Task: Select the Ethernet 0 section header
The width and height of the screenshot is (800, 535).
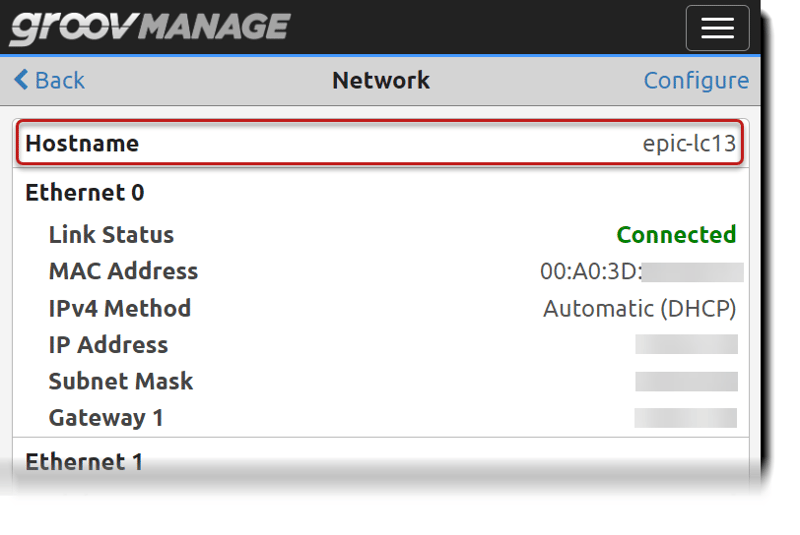Action: coord(85,192)
